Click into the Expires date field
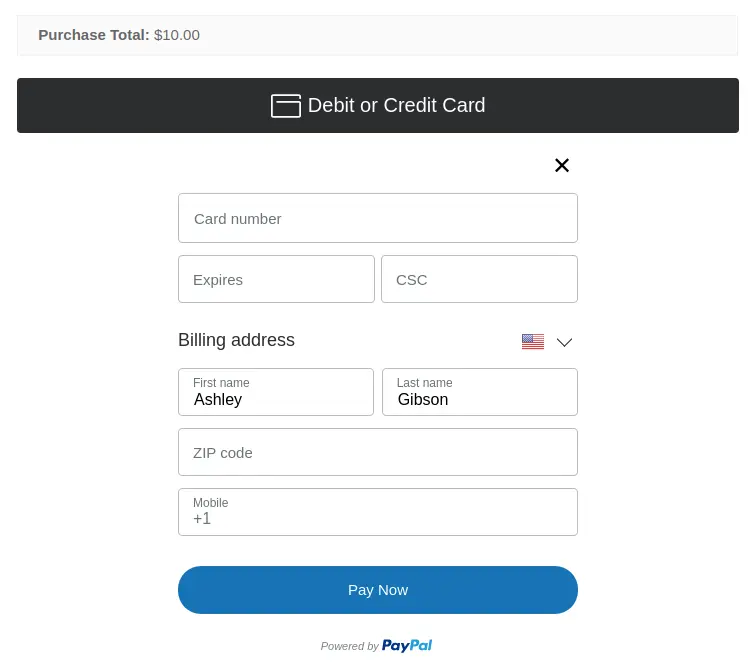The width and height of the screenshot is (752, 668). pyautogui.click(x=276, y=279)
